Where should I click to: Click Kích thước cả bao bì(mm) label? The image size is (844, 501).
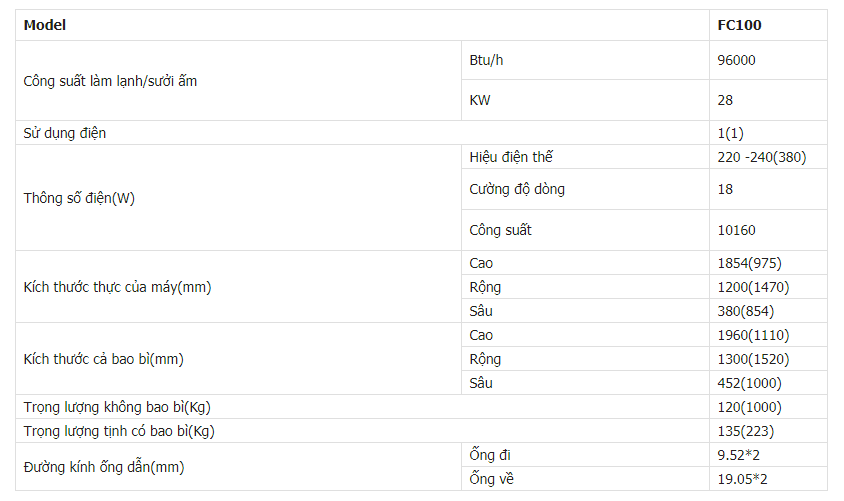coord(103,358)
